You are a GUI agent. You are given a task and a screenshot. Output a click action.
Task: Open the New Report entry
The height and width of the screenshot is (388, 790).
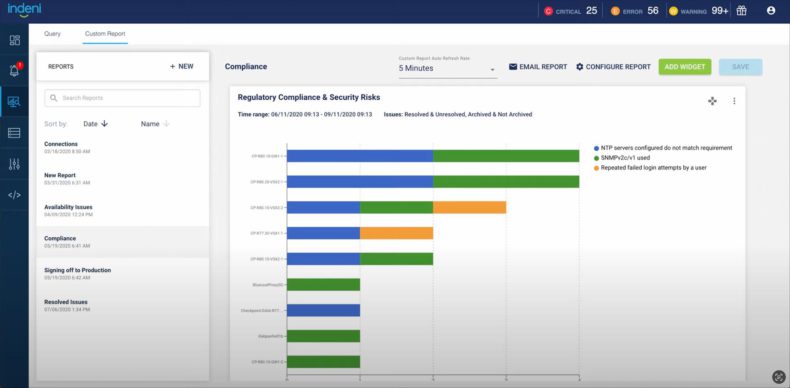click(122, 179)
